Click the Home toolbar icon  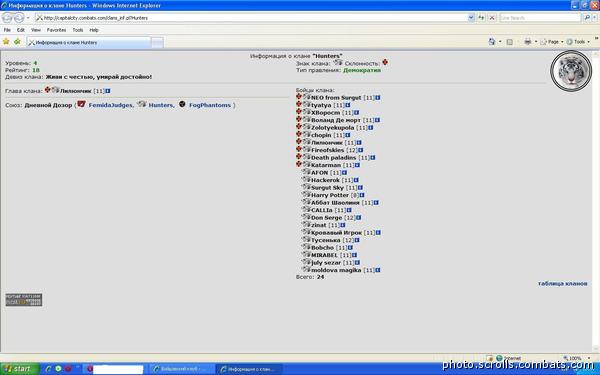[x=492, y=42]
